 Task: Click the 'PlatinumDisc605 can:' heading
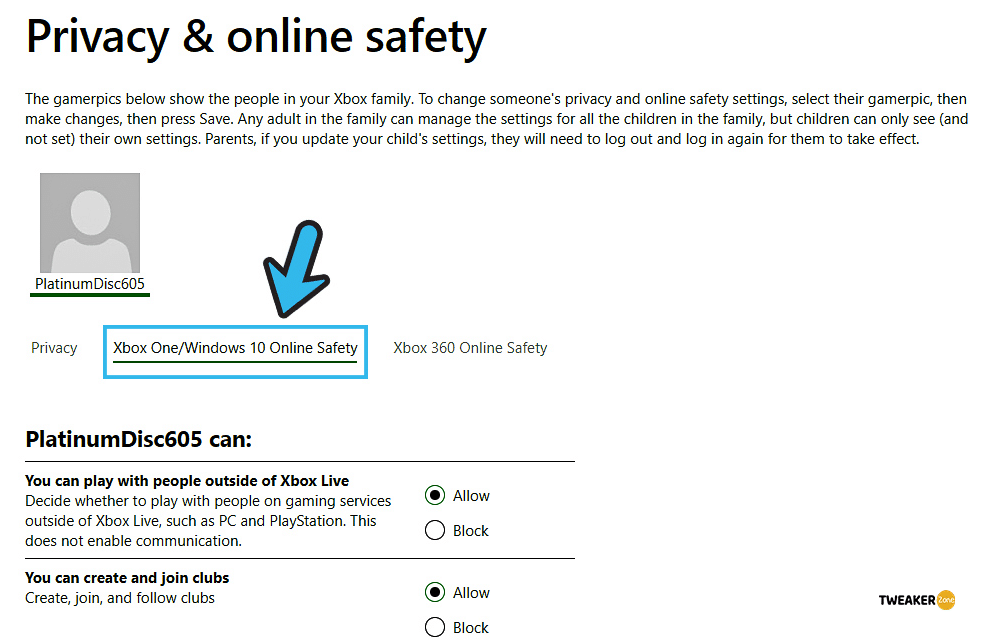[138, 439]
